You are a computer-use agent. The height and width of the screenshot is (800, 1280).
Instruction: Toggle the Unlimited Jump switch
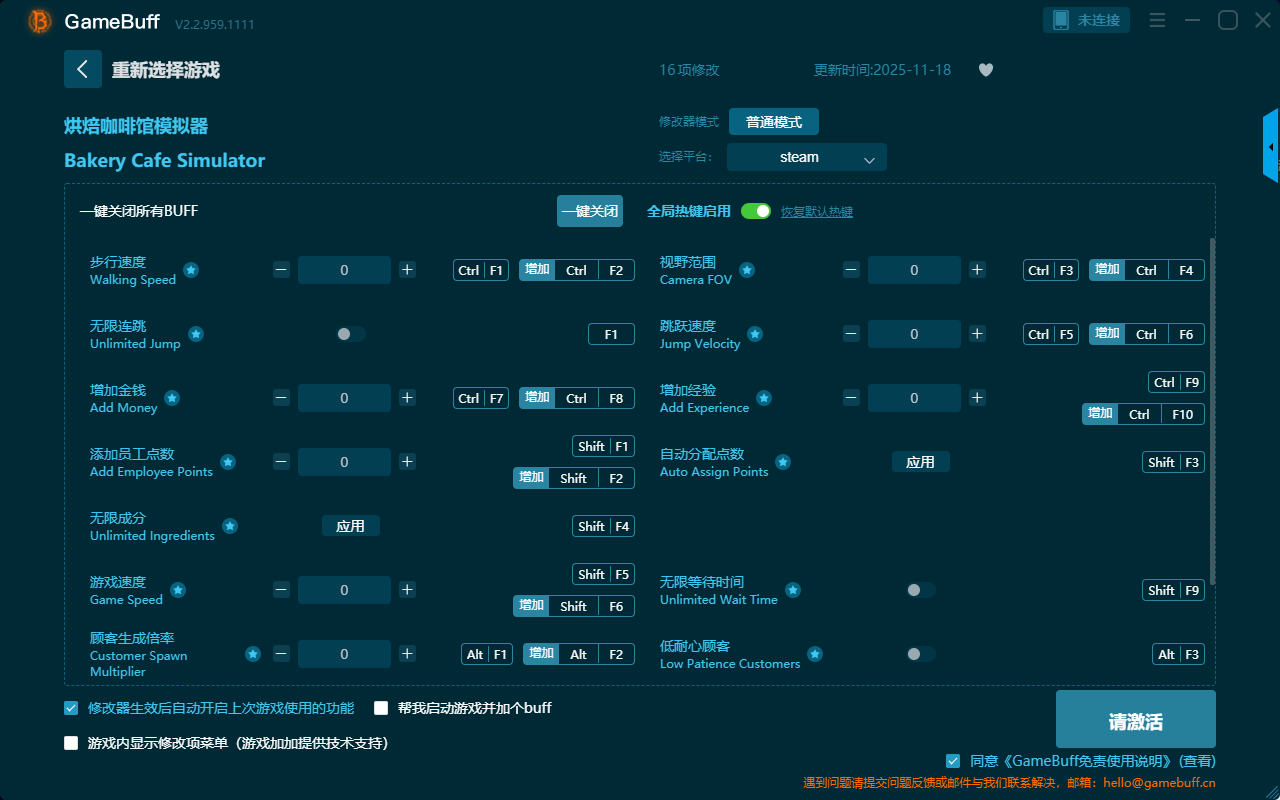click(x=350, y=334)
